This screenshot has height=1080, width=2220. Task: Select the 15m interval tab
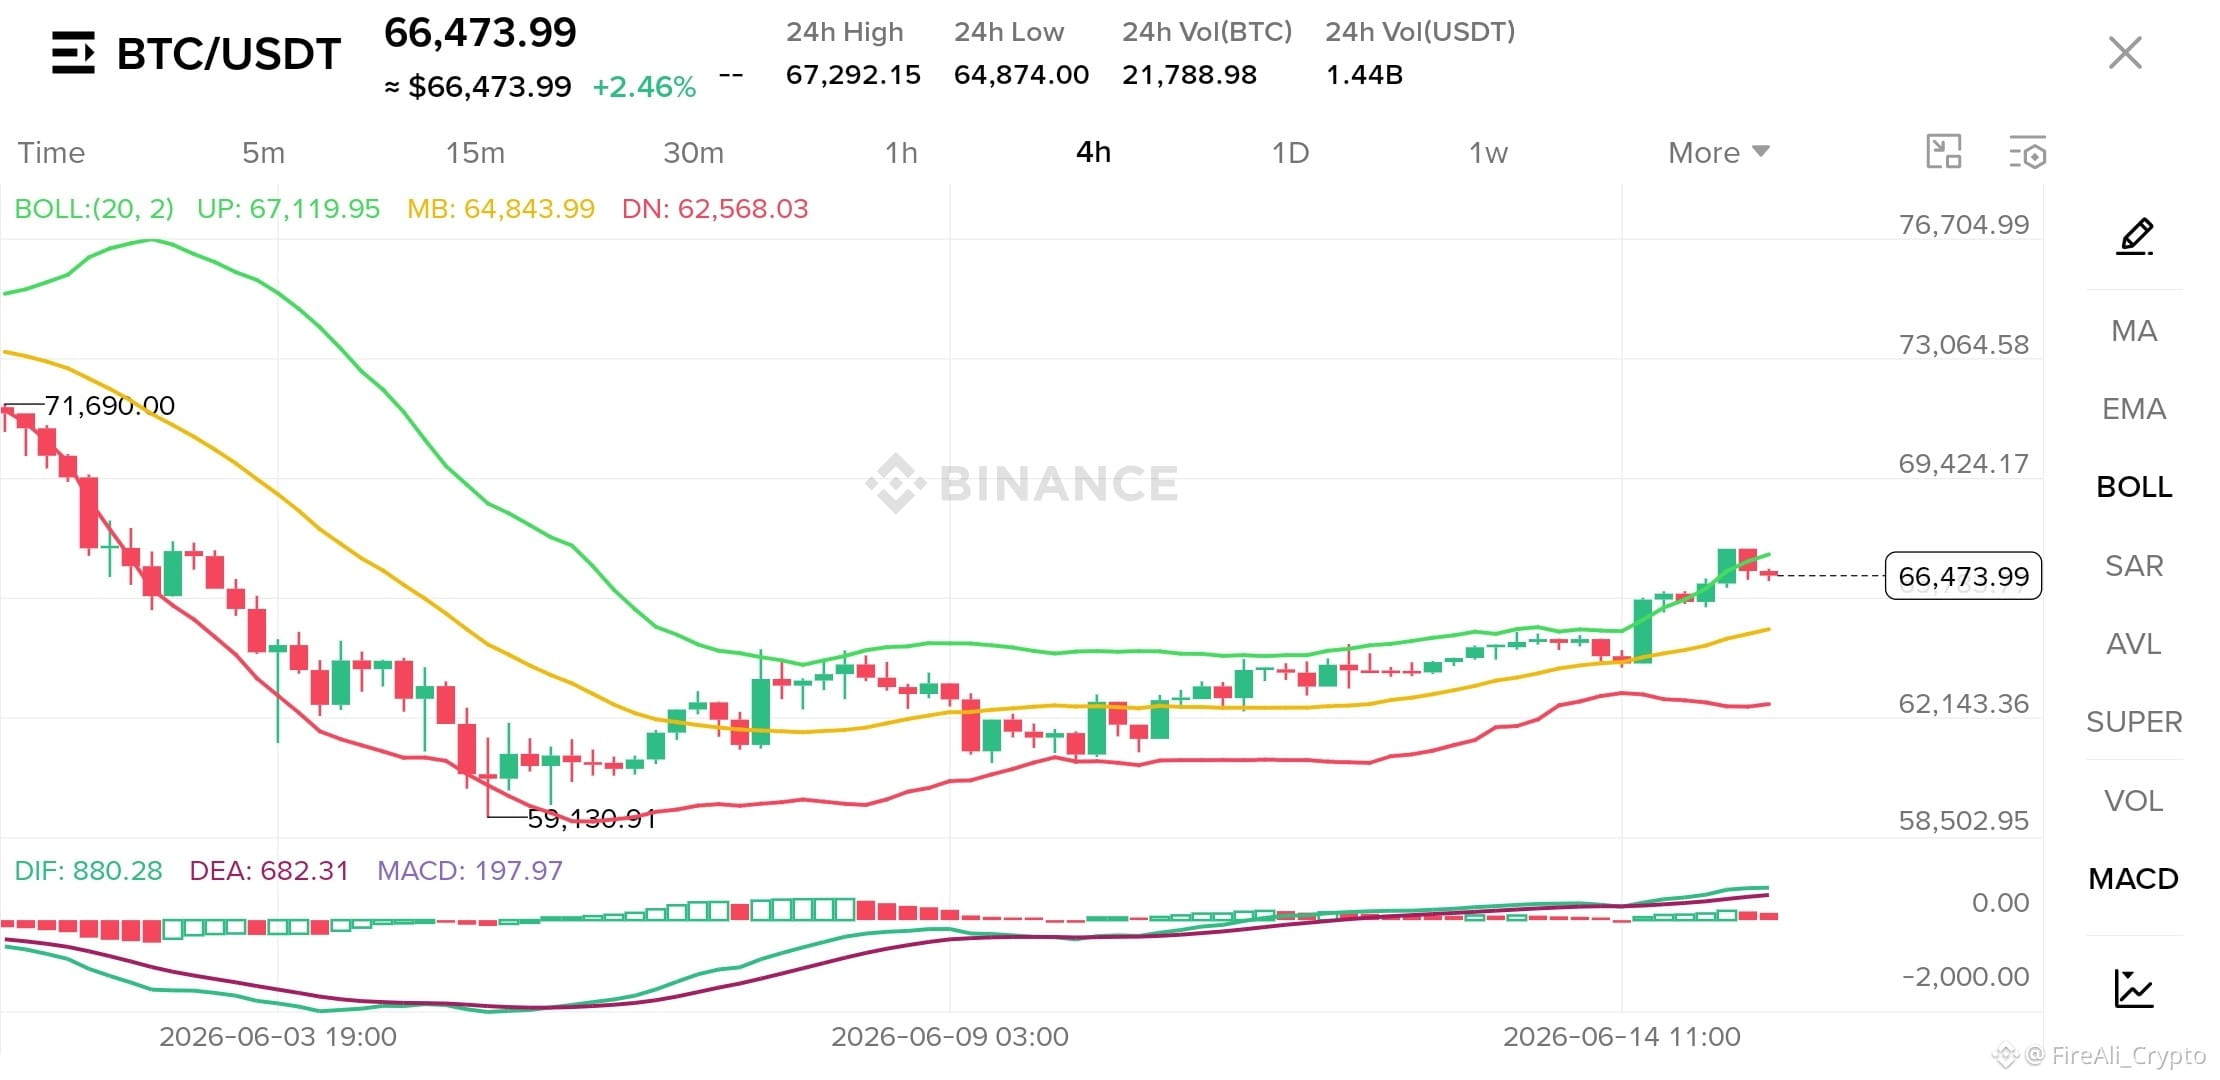point(475,152)
